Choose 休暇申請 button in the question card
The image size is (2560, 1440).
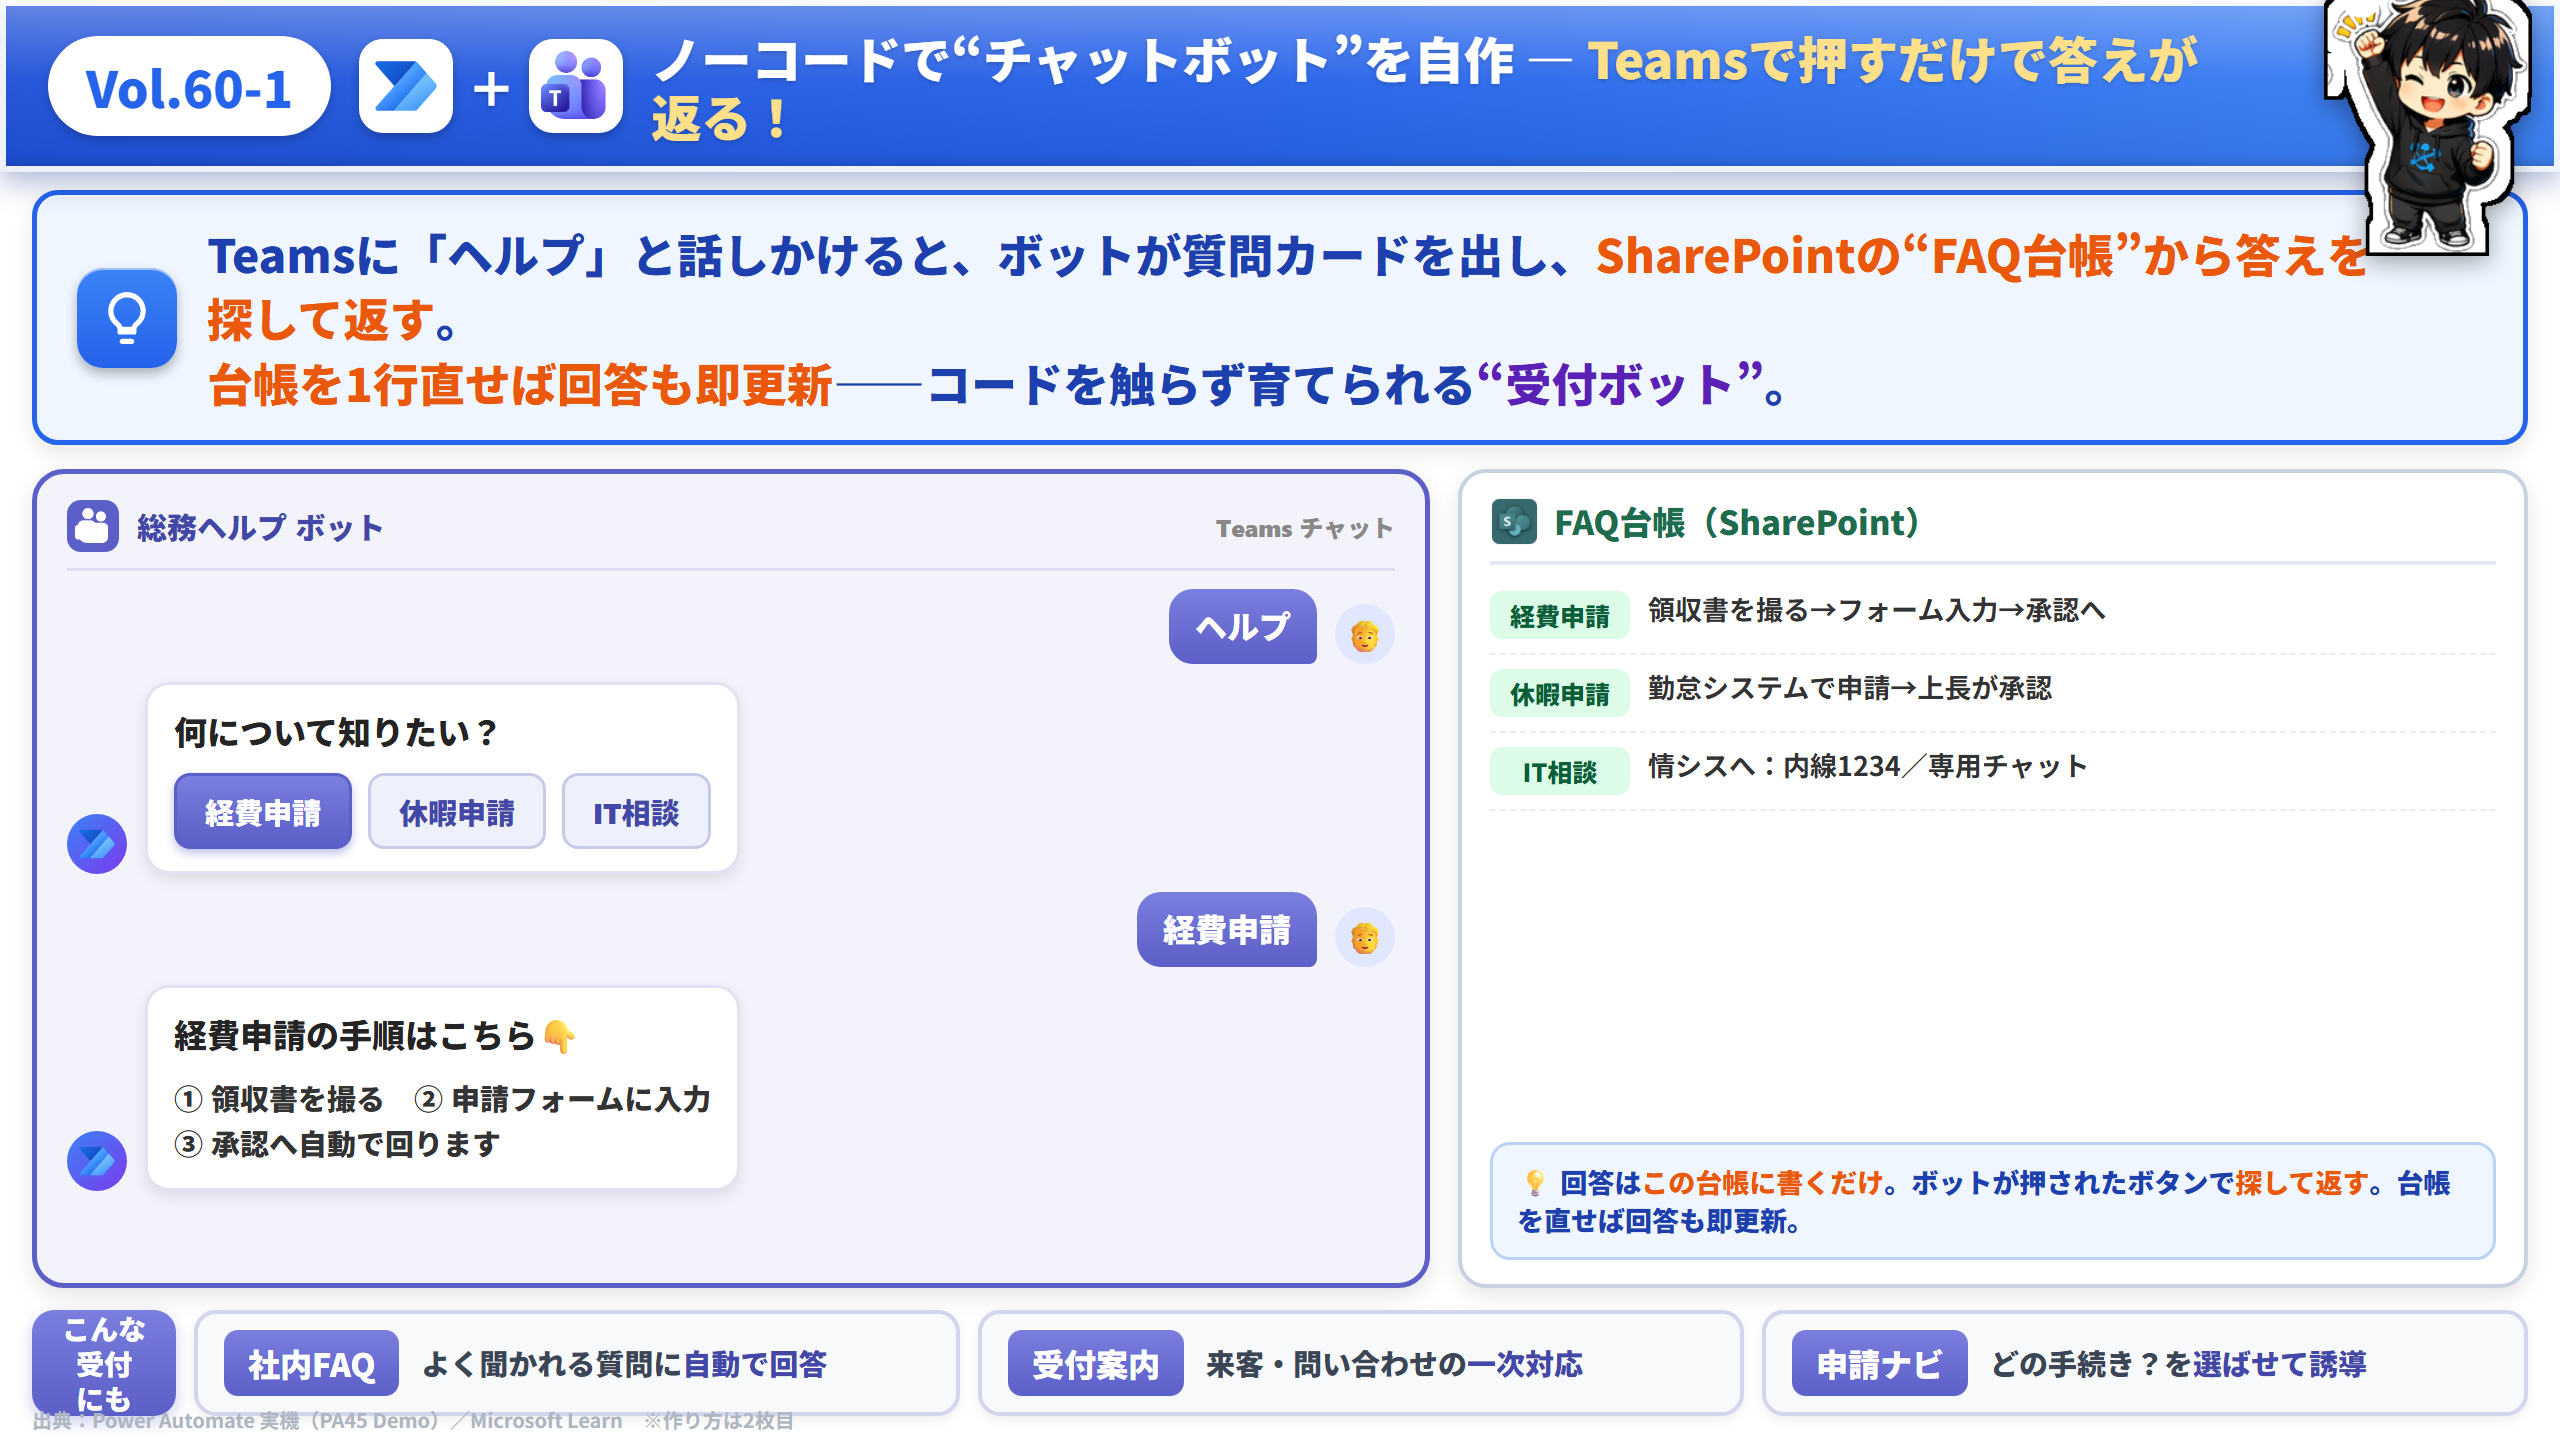(x=457, y=812)
